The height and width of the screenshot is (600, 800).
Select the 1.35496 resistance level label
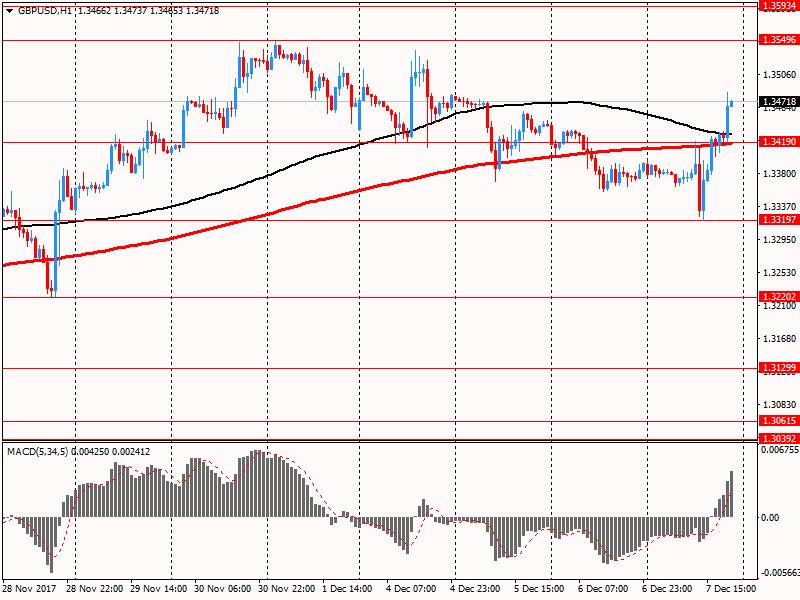pos(779,40)
